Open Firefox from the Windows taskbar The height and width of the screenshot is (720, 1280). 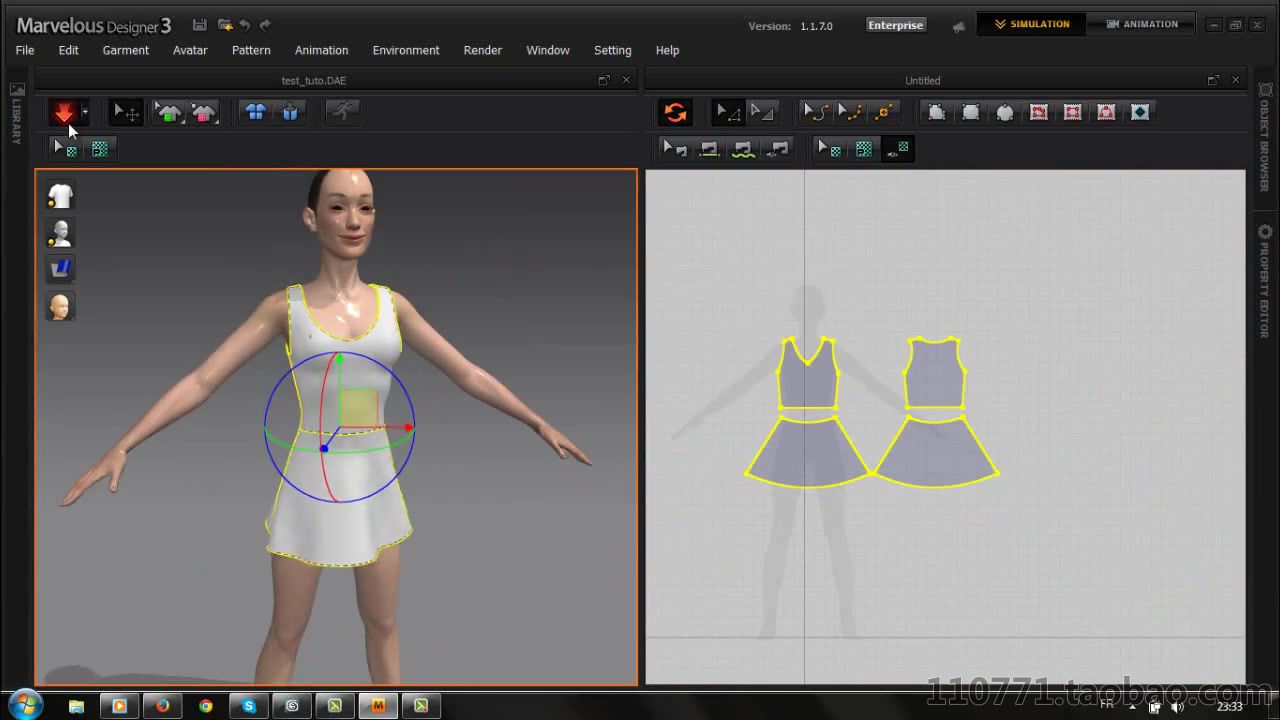point(162,706)
